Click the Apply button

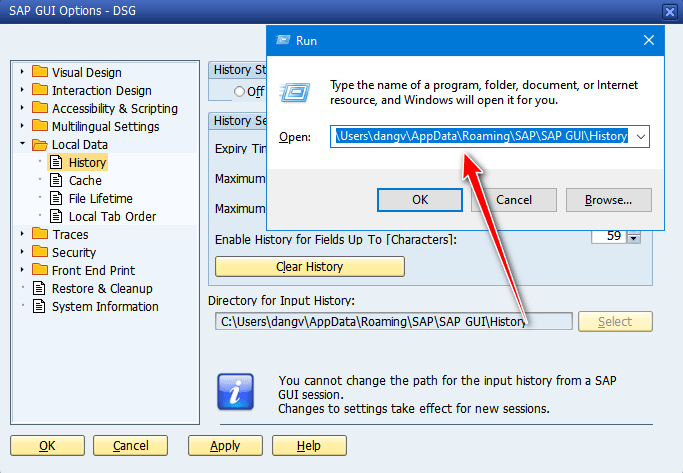[x=225, y=445]
